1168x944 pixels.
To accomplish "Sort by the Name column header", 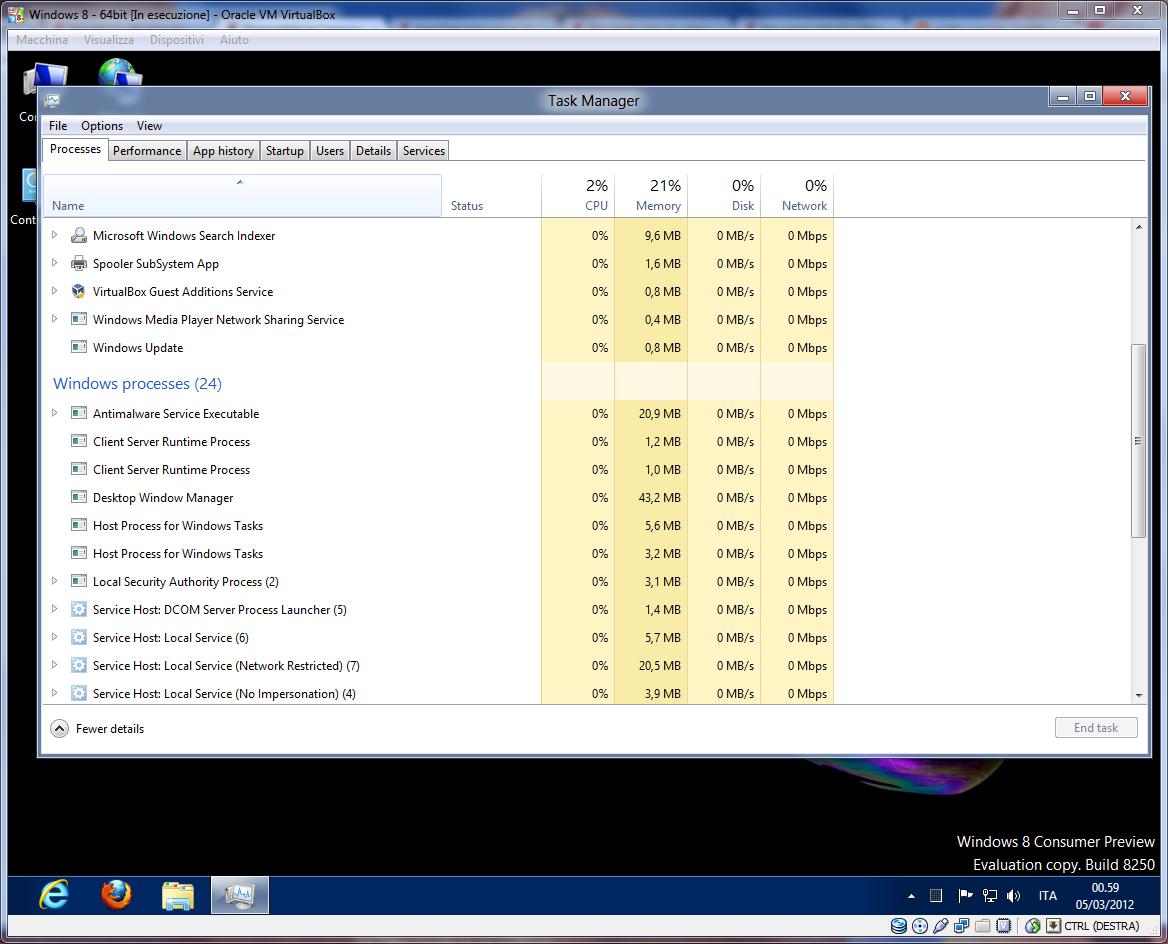I will [x=243, y=196].
